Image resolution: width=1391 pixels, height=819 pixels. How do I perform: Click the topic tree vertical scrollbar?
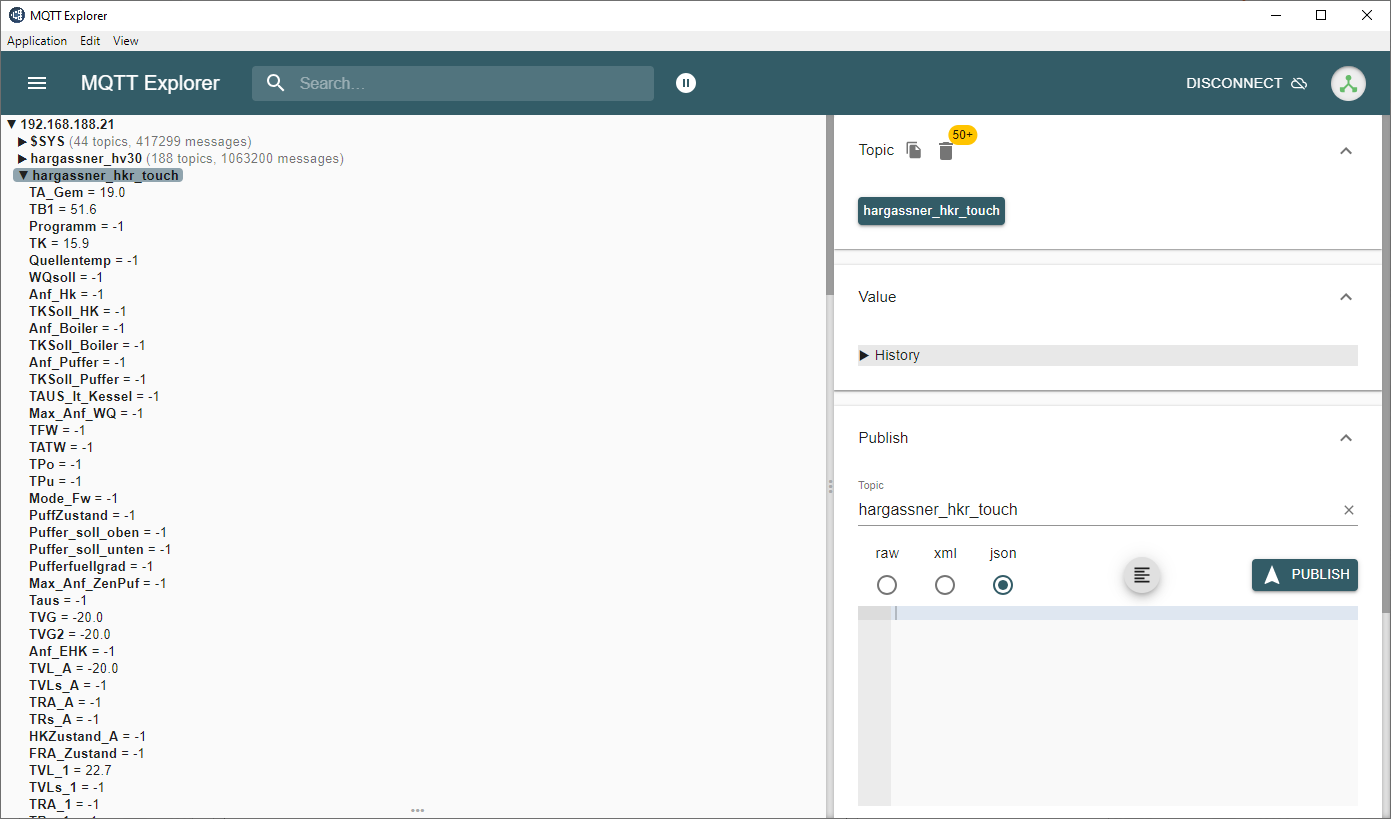(829, 206)
